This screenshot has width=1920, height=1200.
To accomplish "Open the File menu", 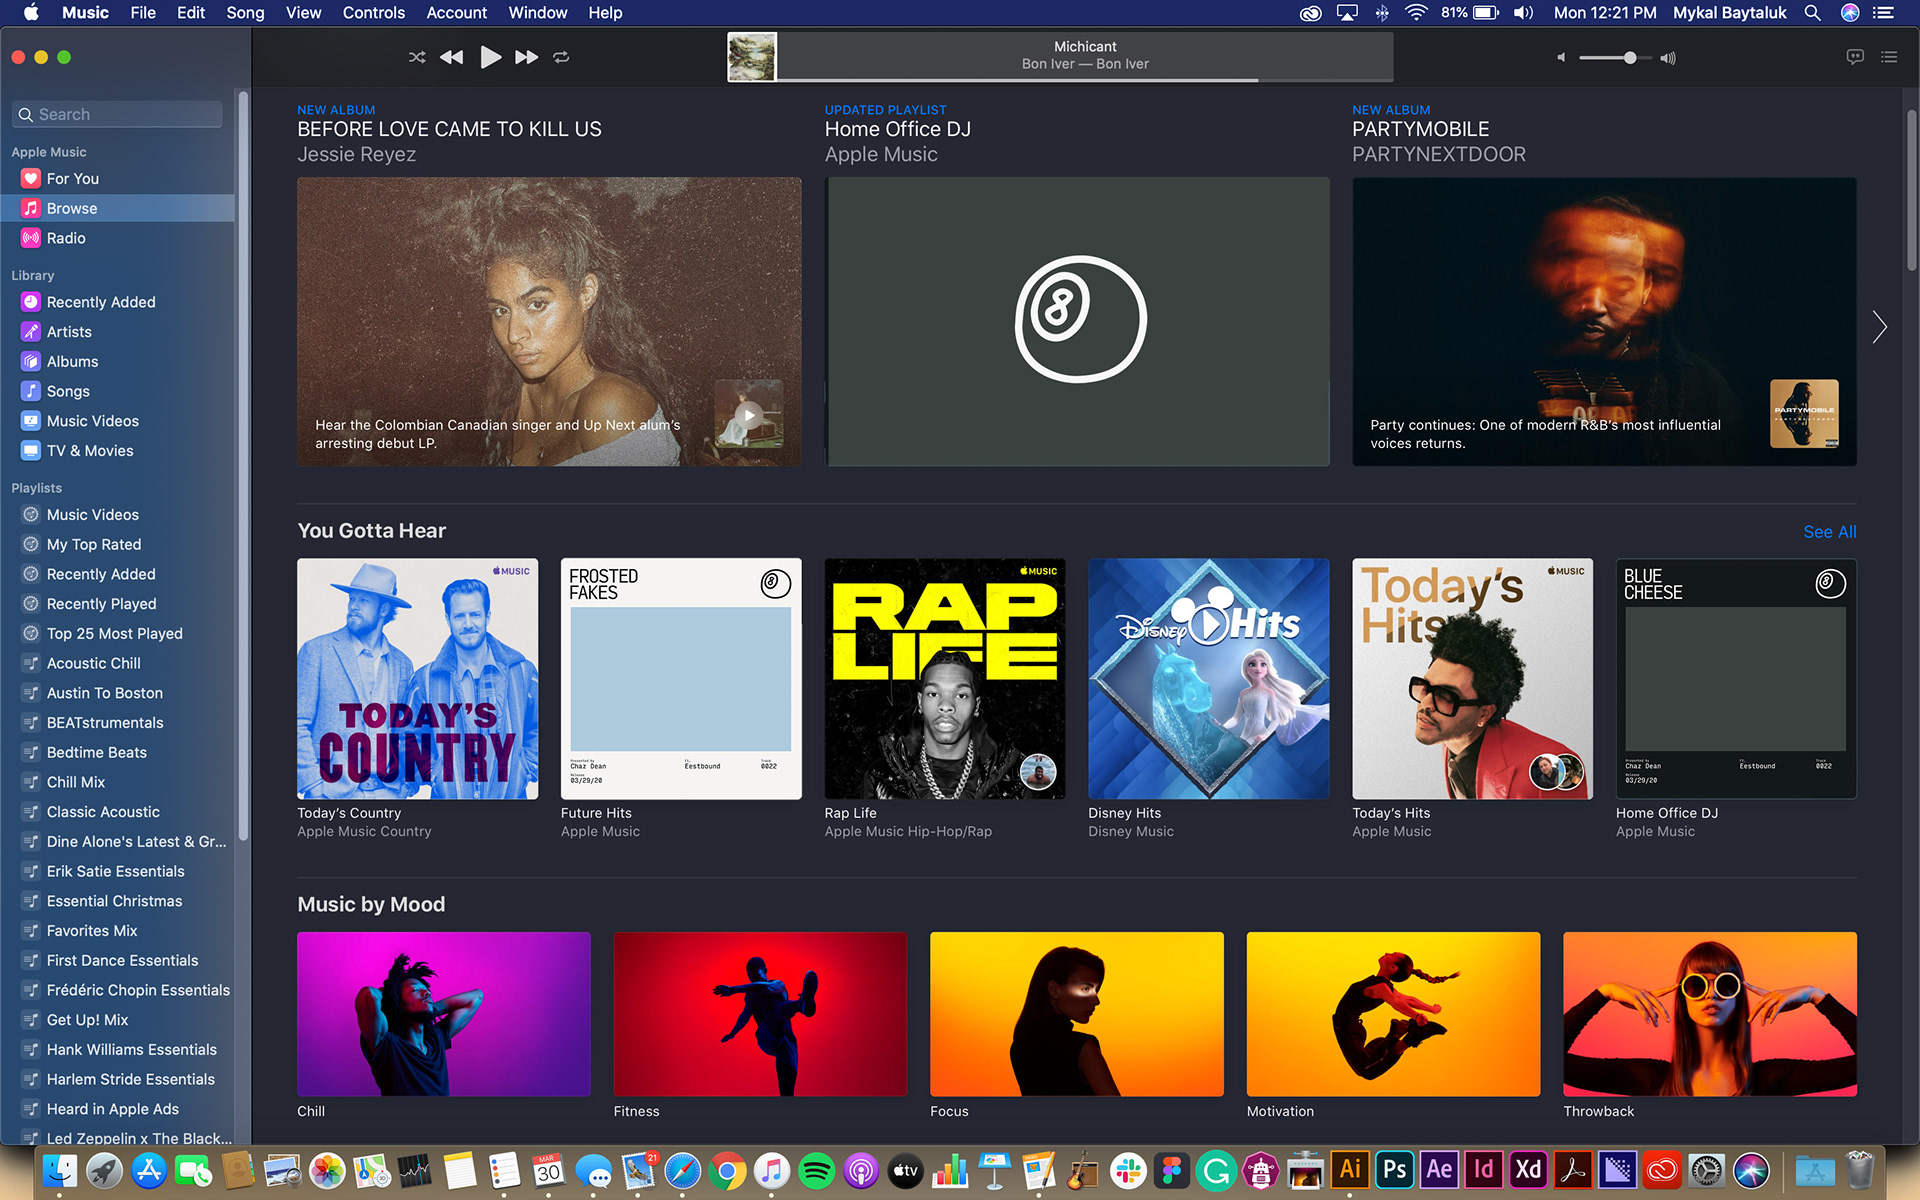I will tap(143, 12).
